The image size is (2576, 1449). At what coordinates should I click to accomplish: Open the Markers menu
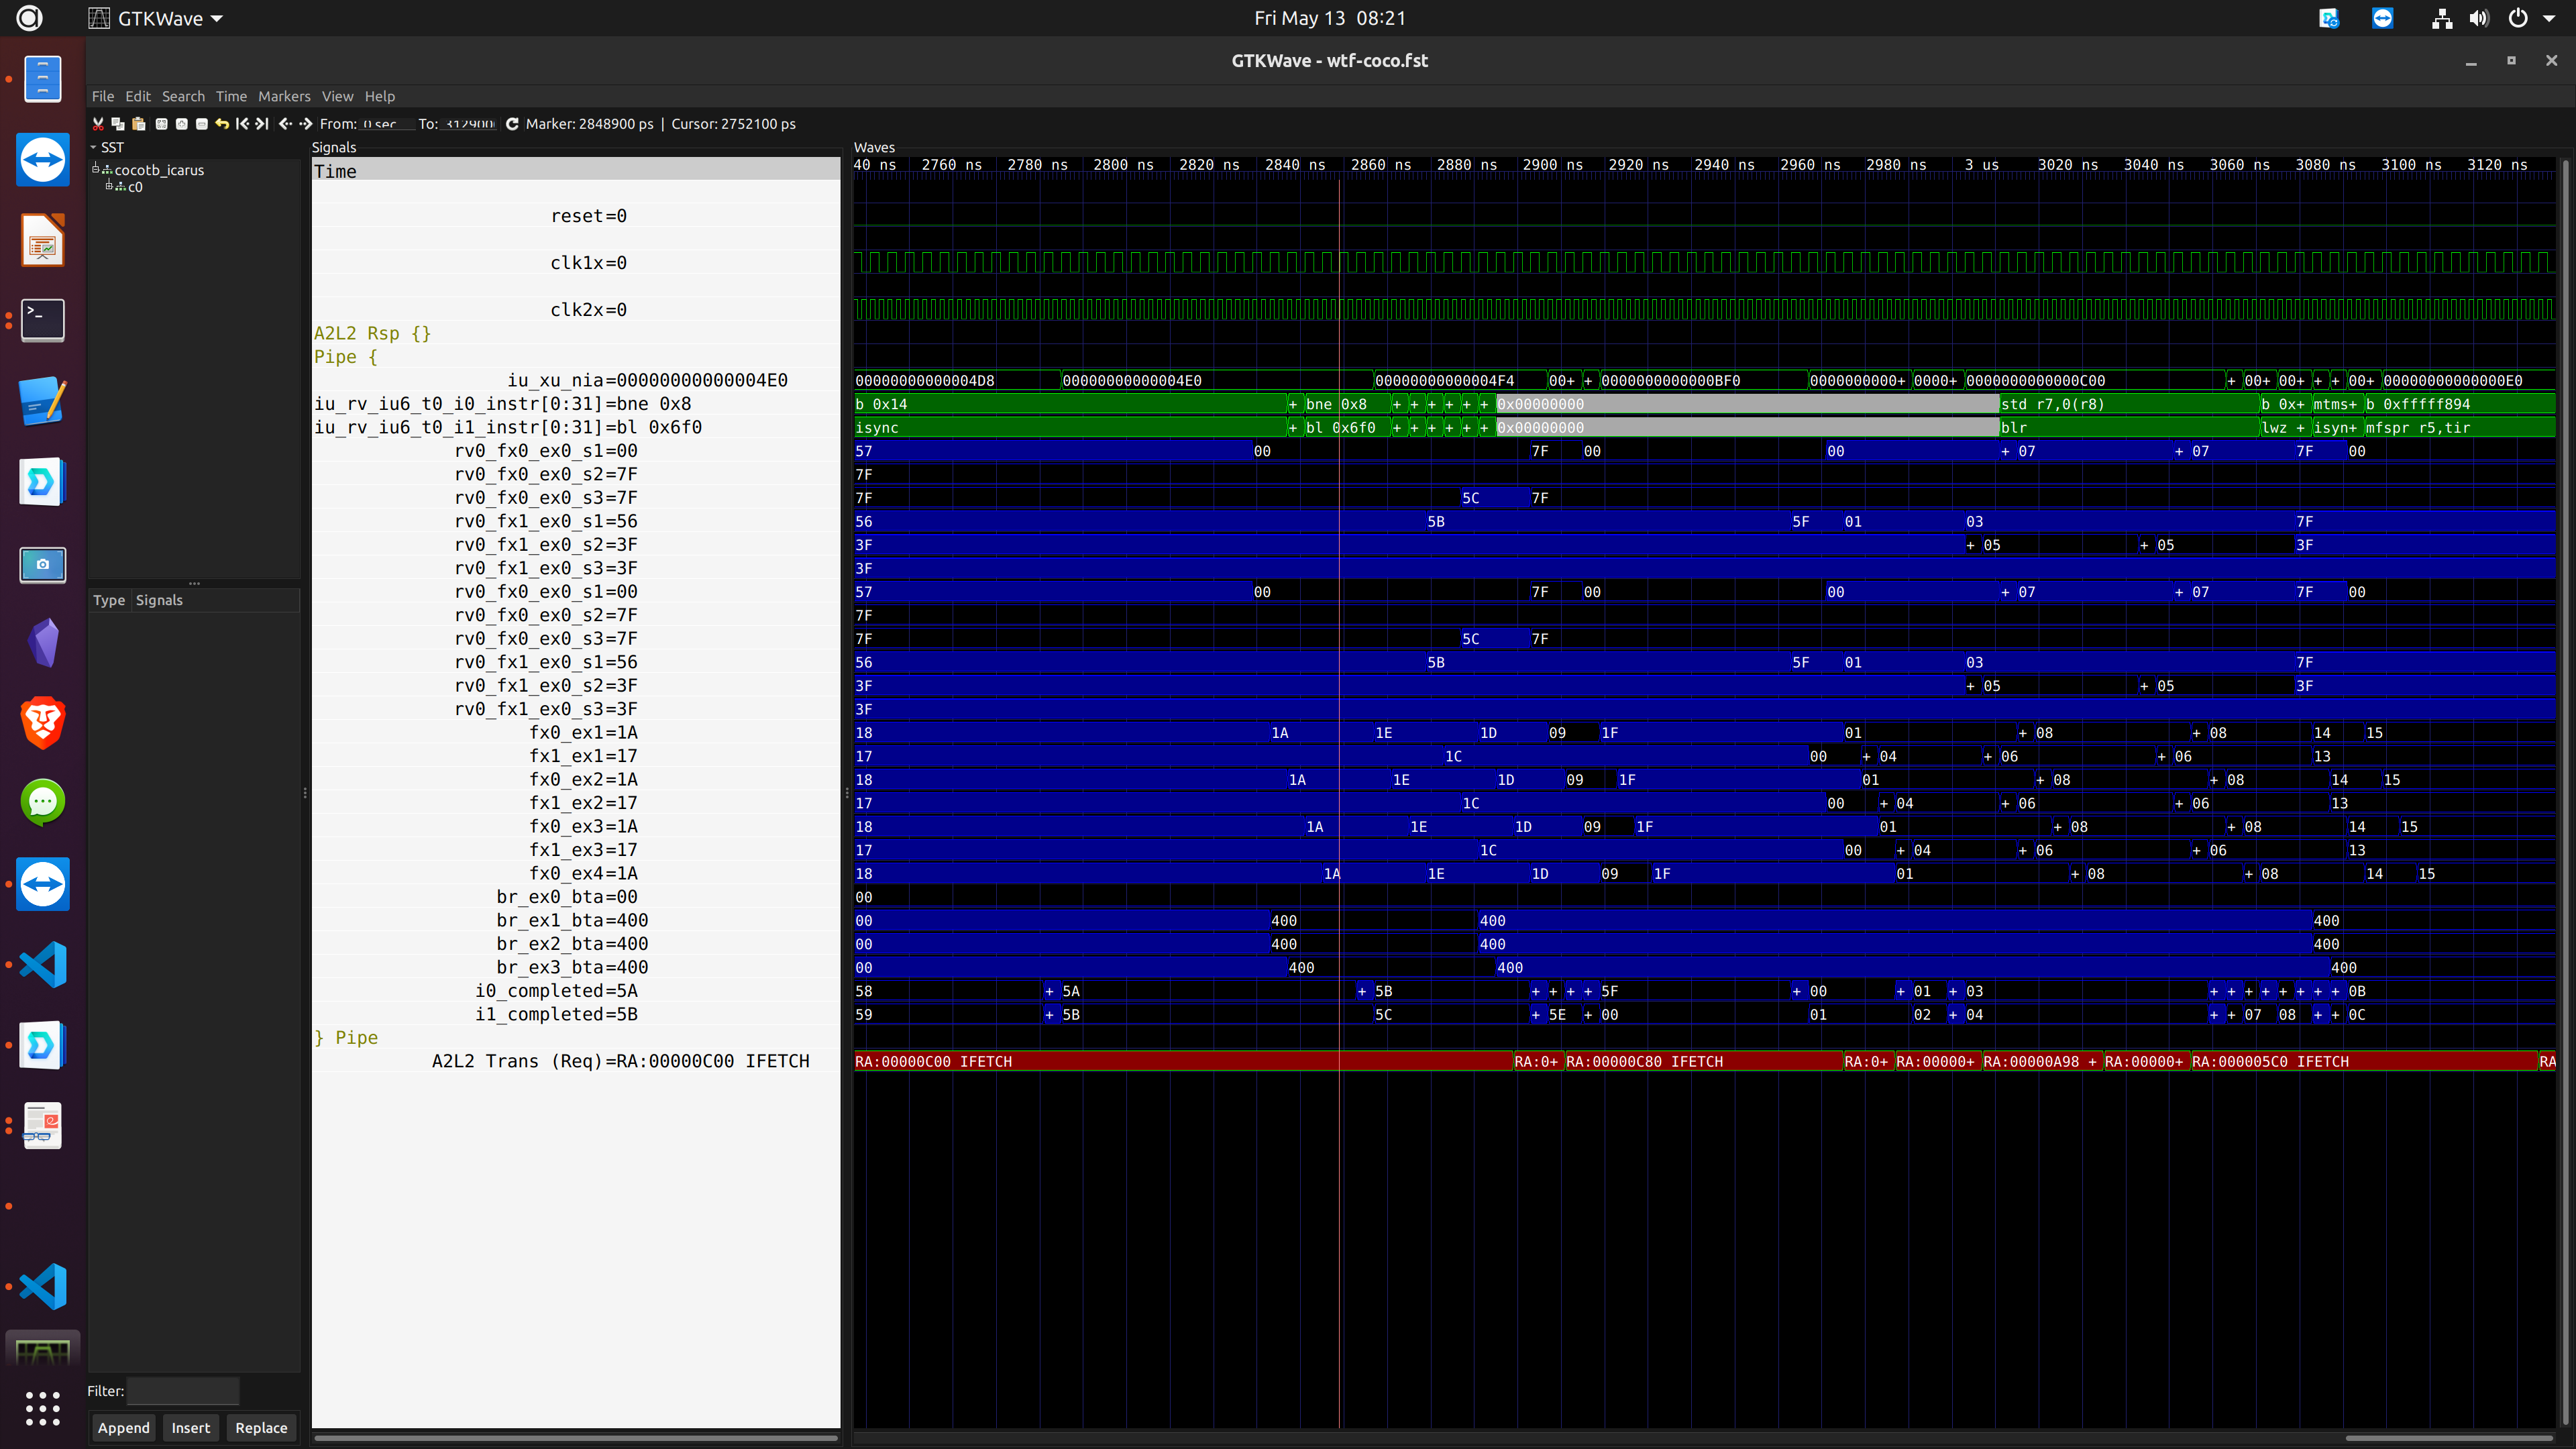coord(284,96)
